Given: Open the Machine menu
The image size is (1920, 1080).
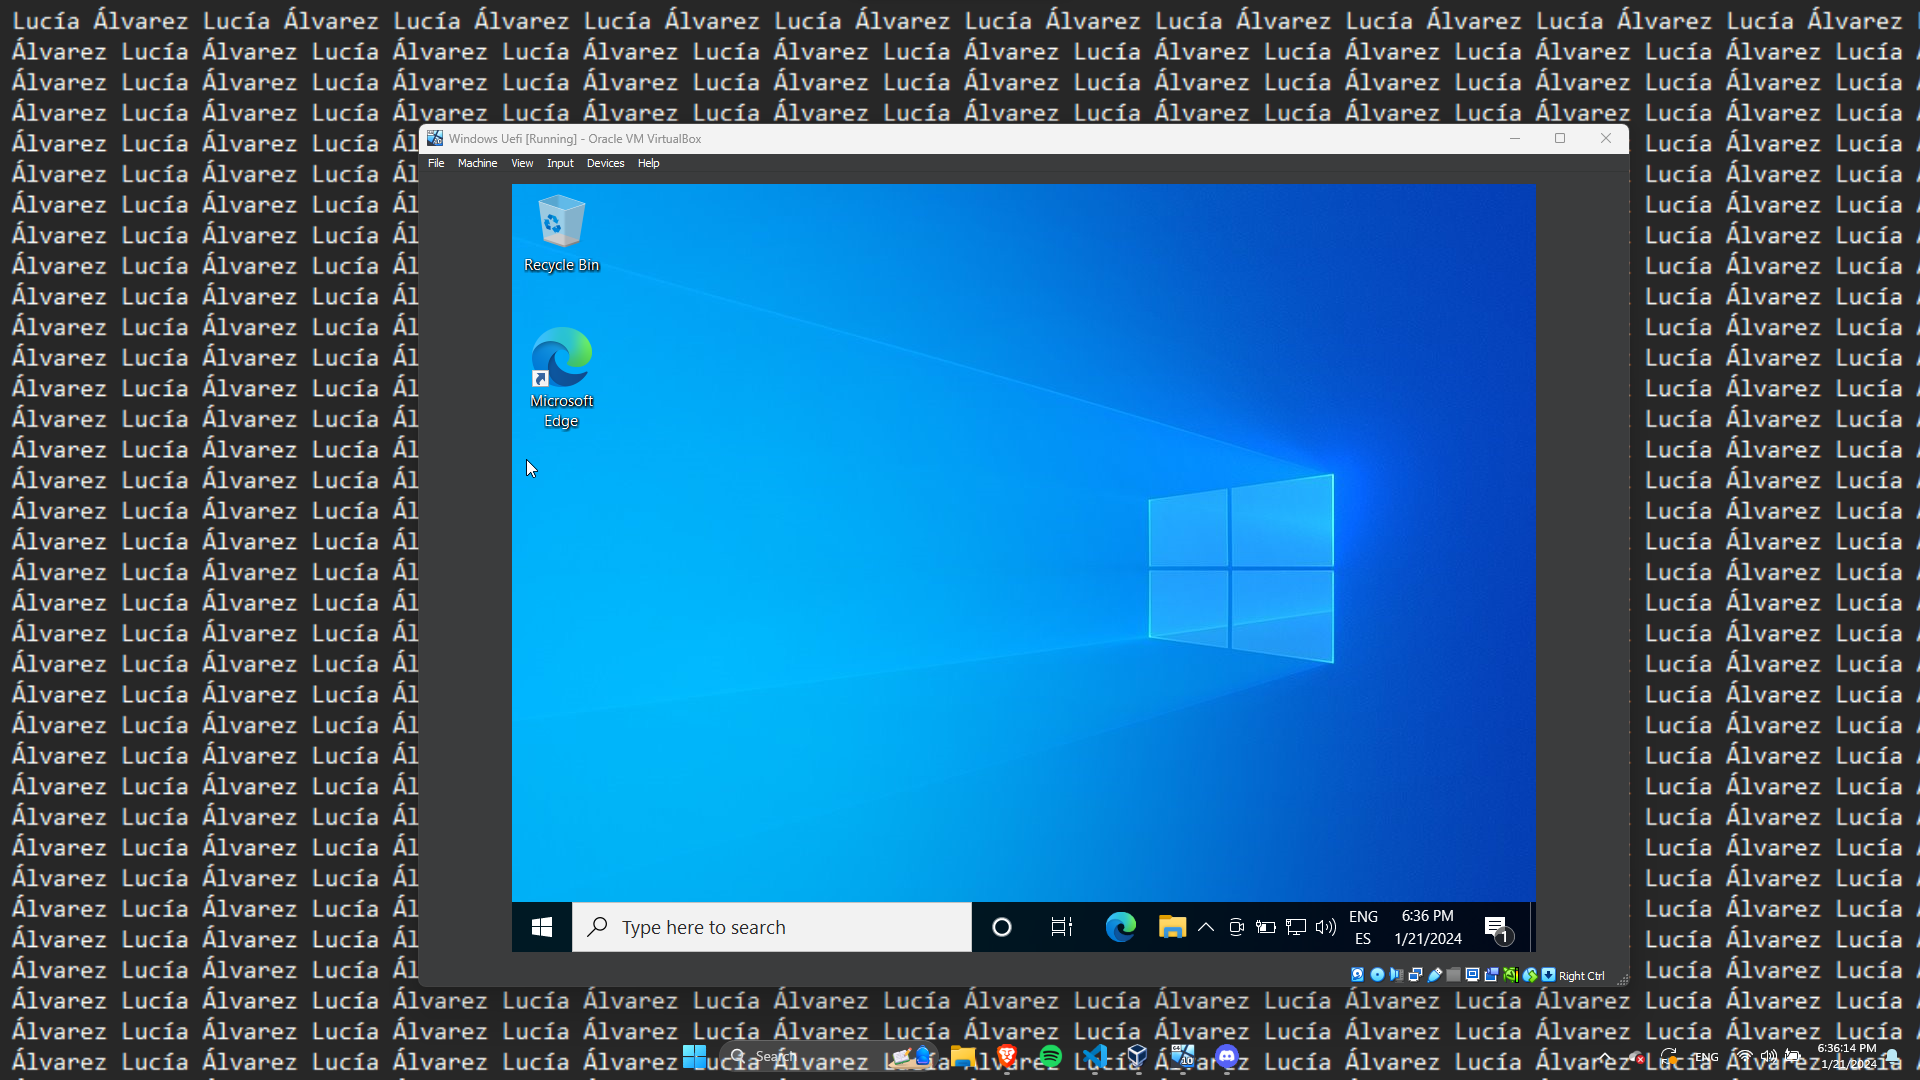Looking at the screenshot, I should tap(477, 163).
